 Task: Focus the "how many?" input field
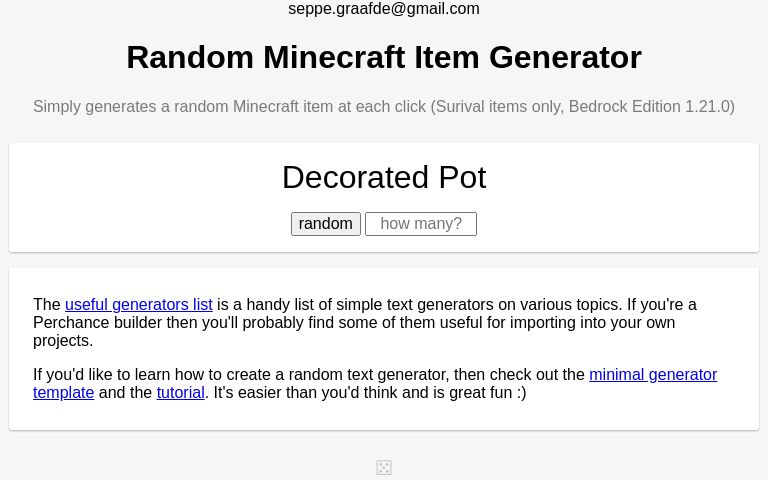click(x=421, y=224)
